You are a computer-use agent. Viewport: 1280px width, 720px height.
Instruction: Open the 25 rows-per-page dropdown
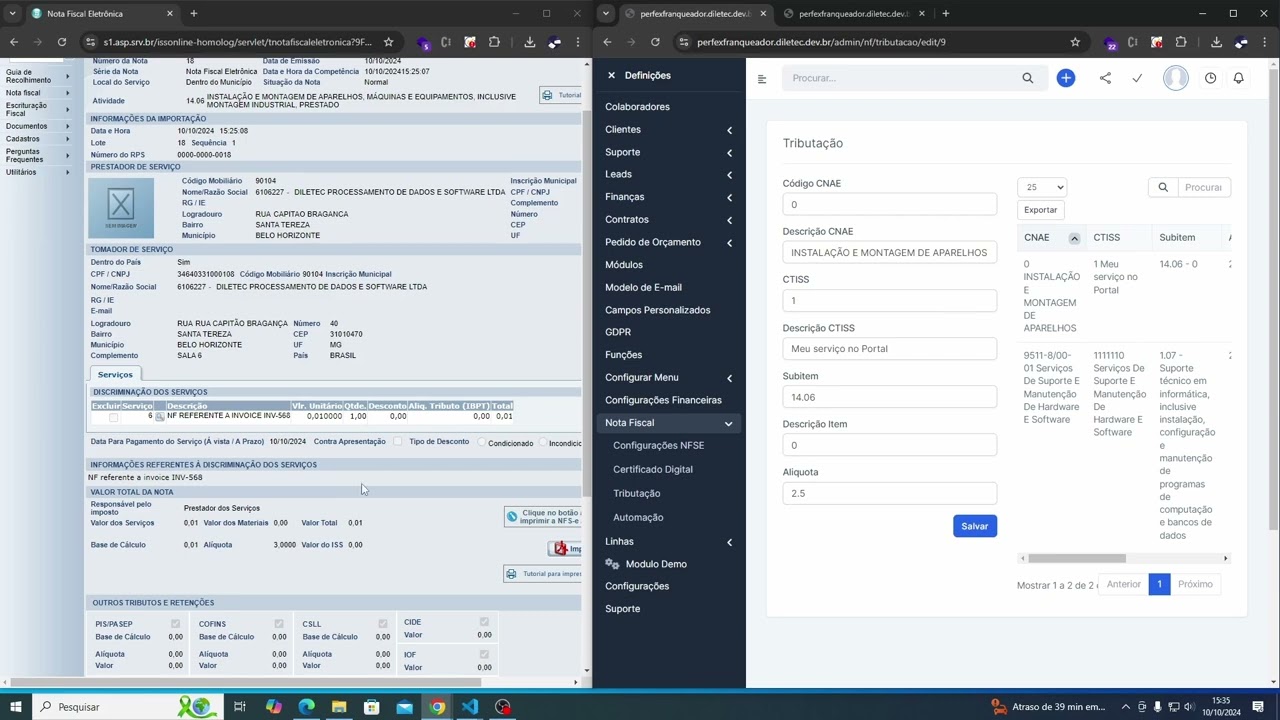coord(1042,187)
